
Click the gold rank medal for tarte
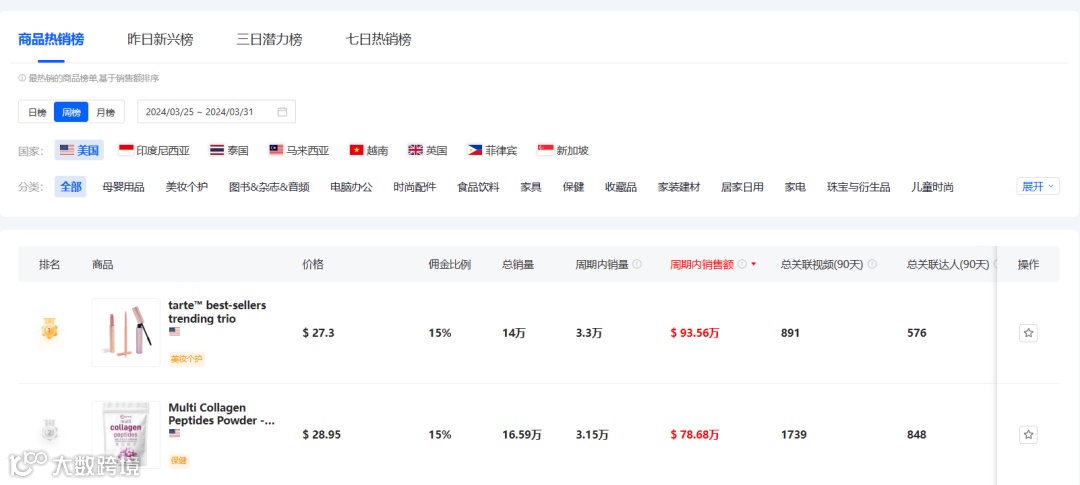click(49, 329)
